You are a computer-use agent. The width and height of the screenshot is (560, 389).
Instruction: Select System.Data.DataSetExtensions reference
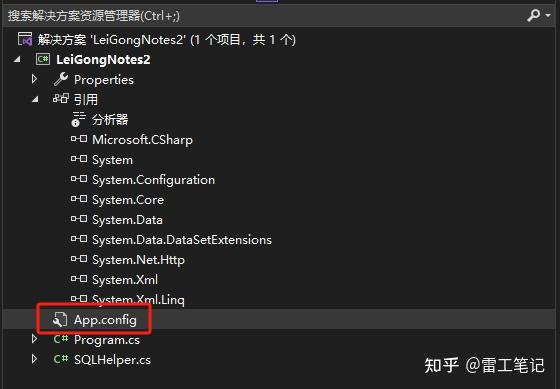pos(182,240)
